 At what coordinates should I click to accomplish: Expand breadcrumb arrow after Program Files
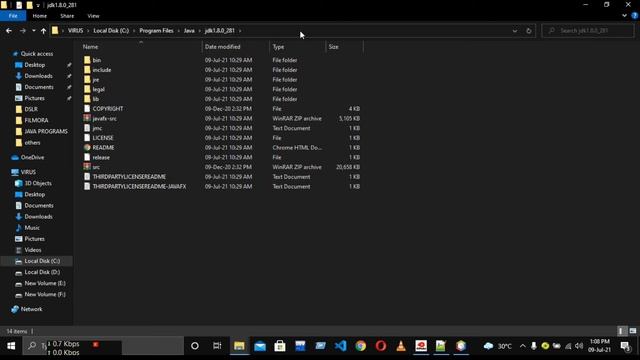(179, 31)
